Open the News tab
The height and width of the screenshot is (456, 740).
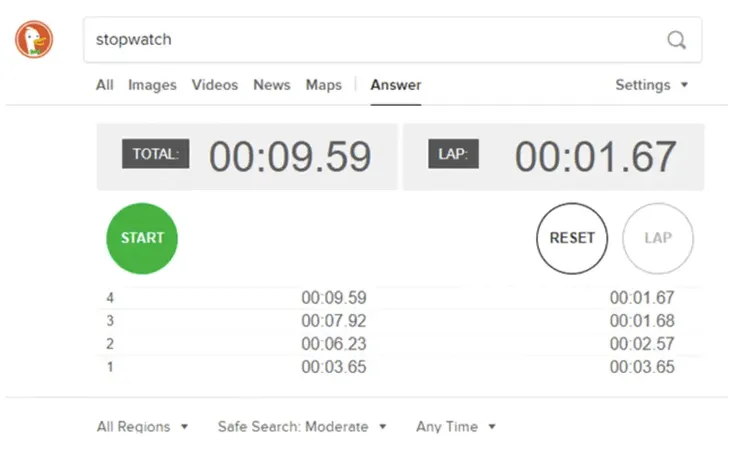pyautogui.click(x=272, y=85)
